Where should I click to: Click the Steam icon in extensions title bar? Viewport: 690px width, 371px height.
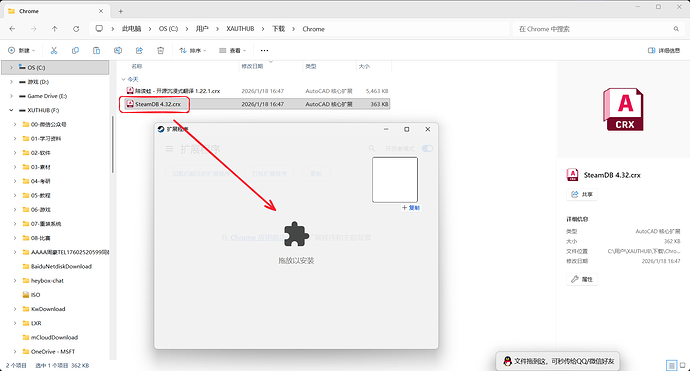[161, 129]
